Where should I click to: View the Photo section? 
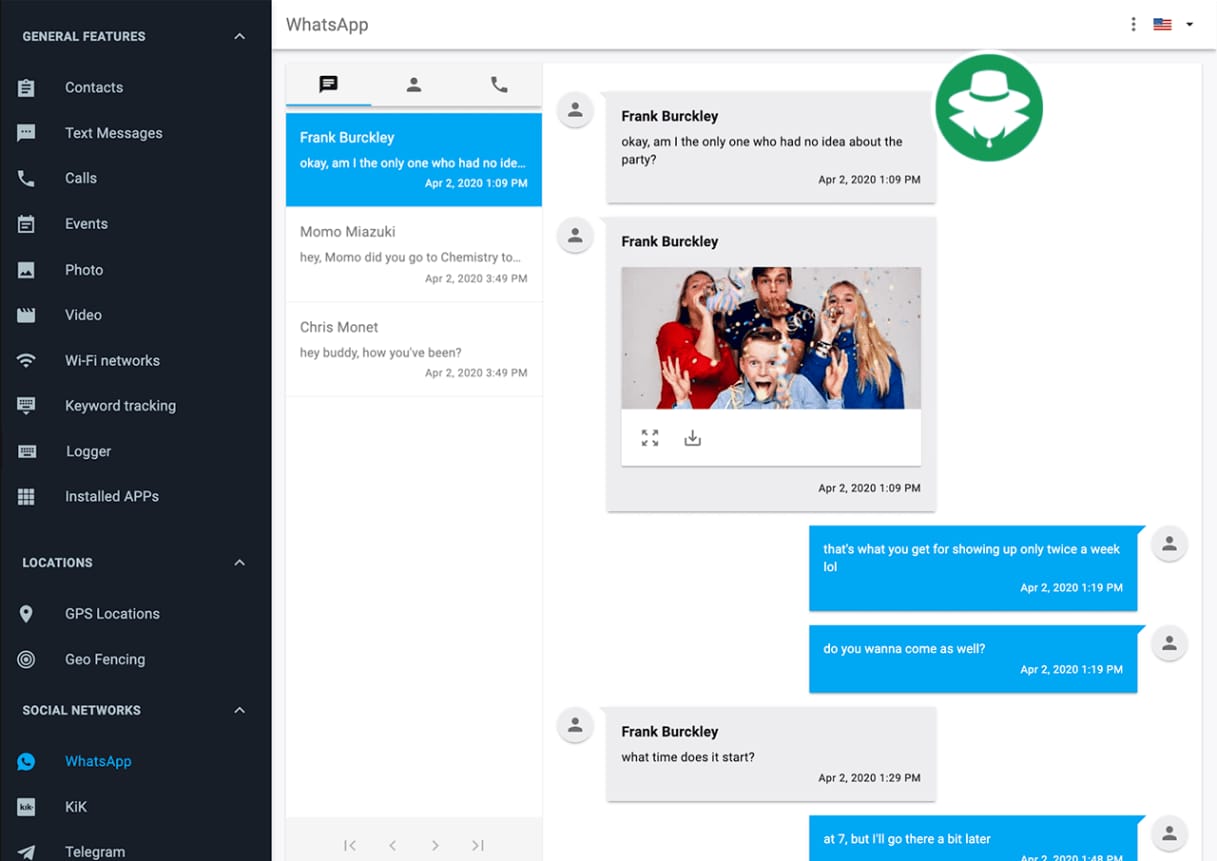(x=84, y=269)
